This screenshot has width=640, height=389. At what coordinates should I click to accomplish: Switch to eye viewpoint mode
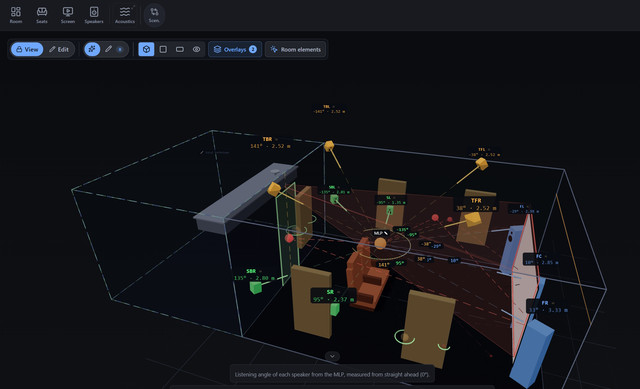pyautogui.click(x=196, y=49)
